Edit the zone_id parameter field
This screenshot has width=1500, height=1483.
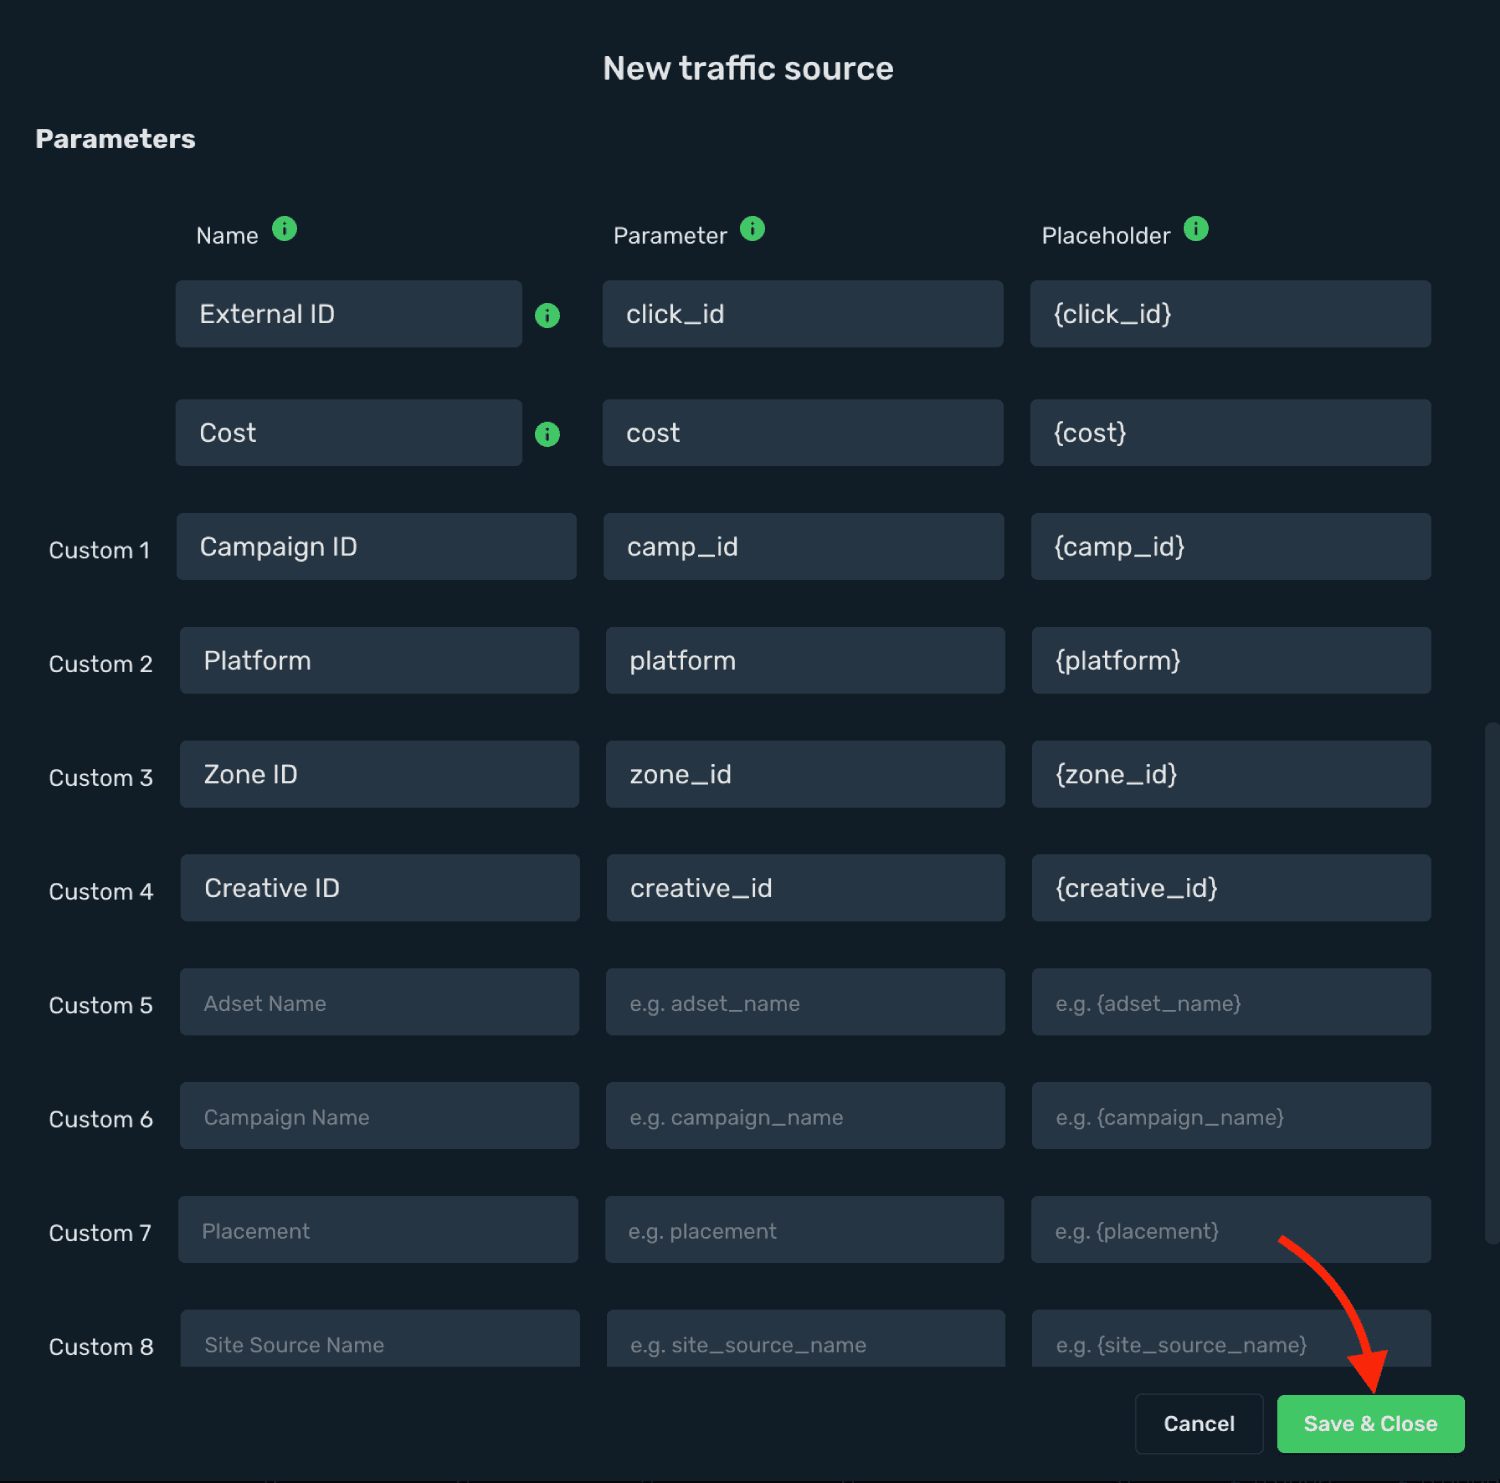click(x=806, y=775)
